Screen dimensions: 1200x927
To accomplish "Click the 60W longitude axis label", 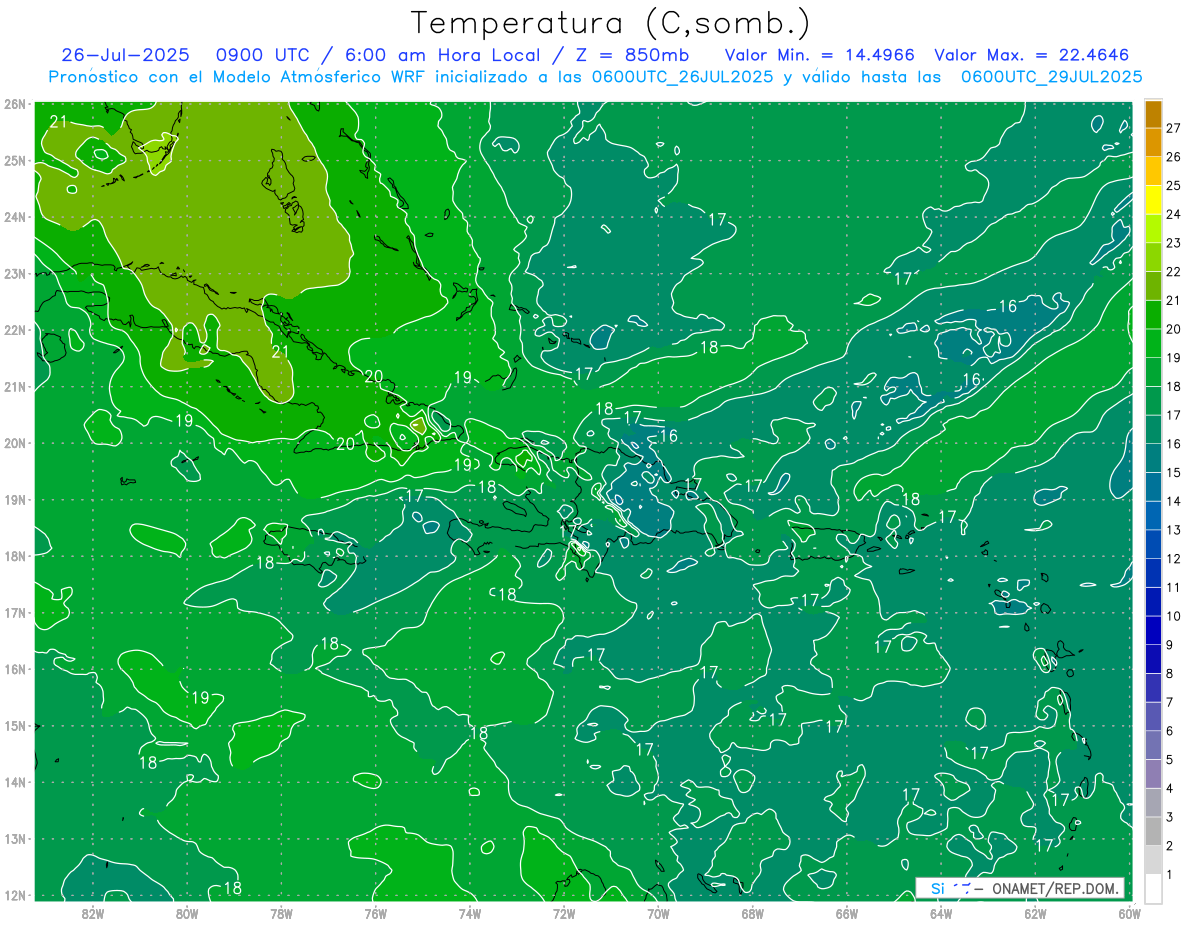I will click(x=1129, y=913).
